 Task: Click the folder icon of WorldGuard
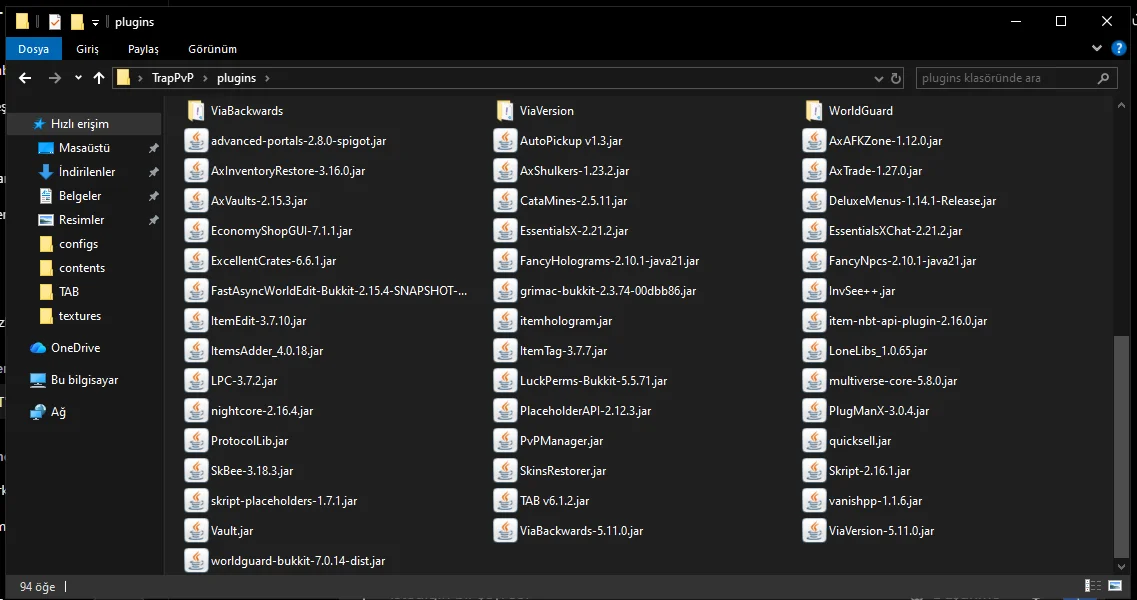814,110
